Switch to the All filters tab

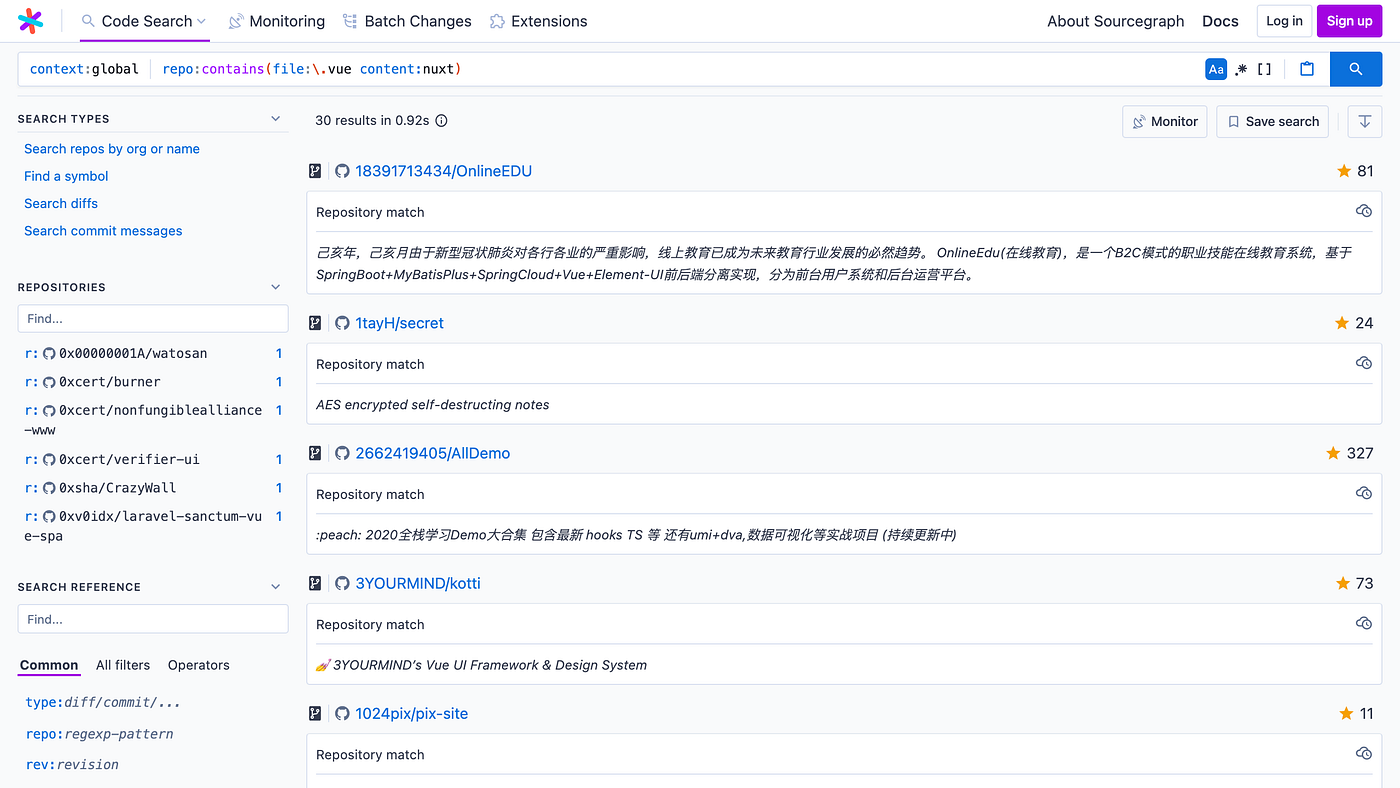click(x=122, y=664)
